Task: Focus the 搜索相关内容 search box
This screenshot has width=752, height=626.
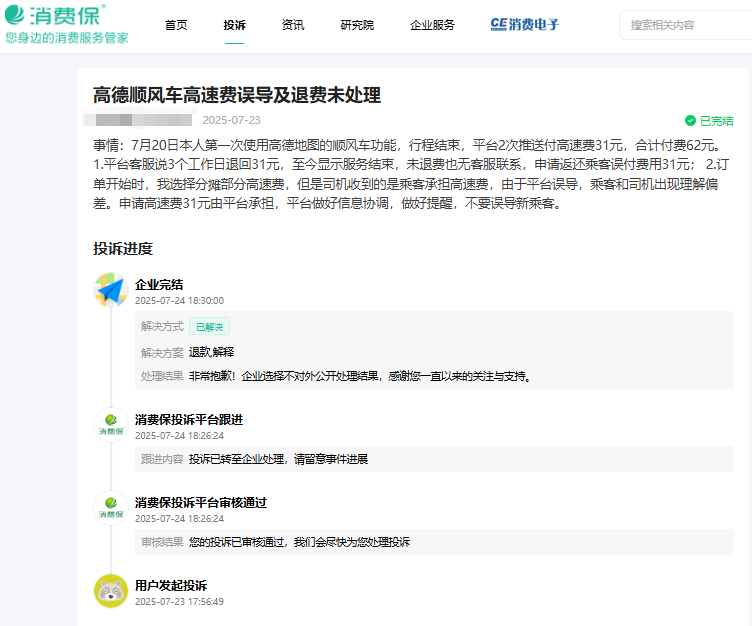Action: pyautogui.click(x=686, y=25)
